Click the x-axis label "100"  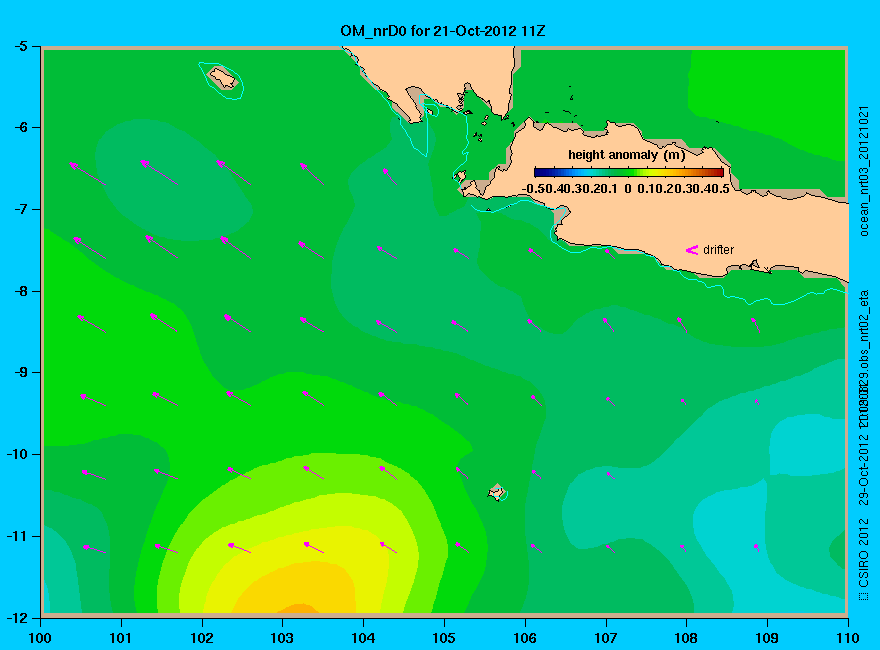click(40, 638)
